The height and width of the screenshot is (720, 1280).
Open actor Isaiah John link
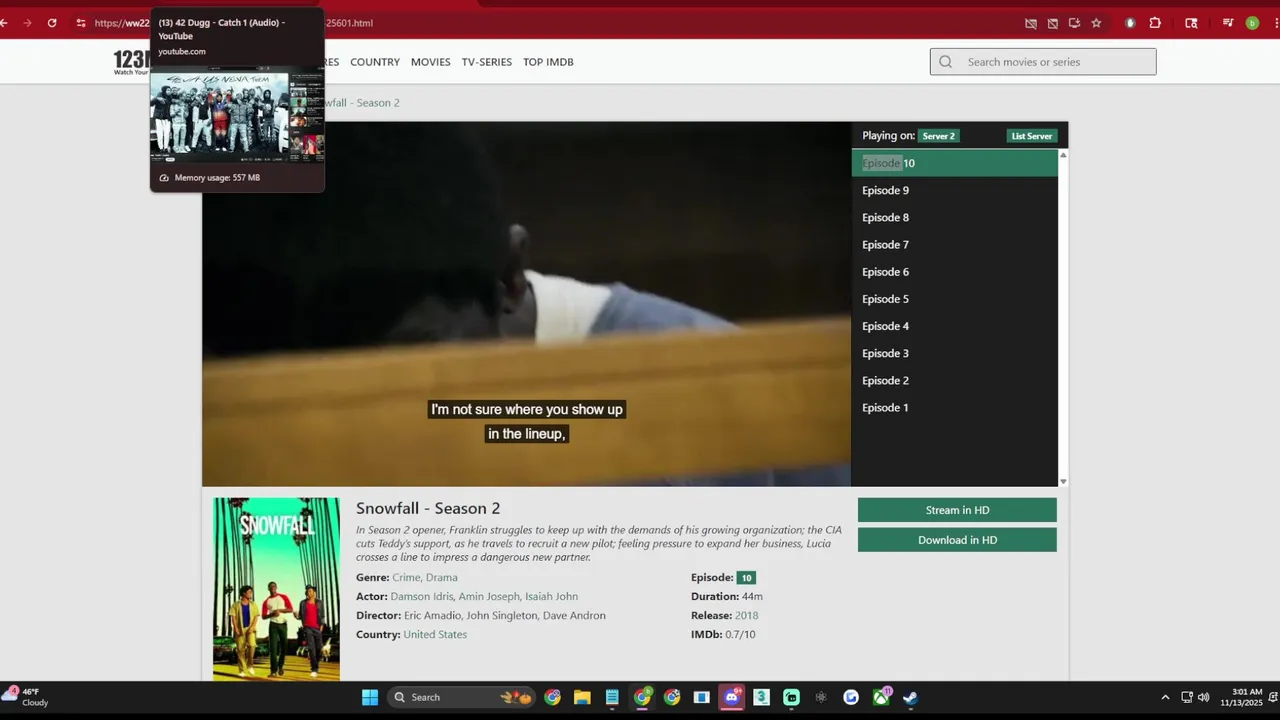[x=552, y=596]
